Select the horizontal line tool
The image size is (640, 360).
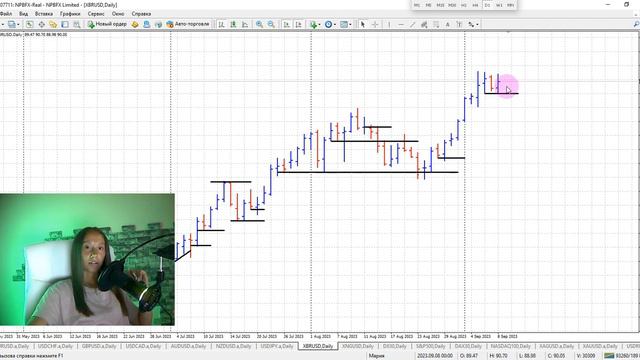coord(401,24)
